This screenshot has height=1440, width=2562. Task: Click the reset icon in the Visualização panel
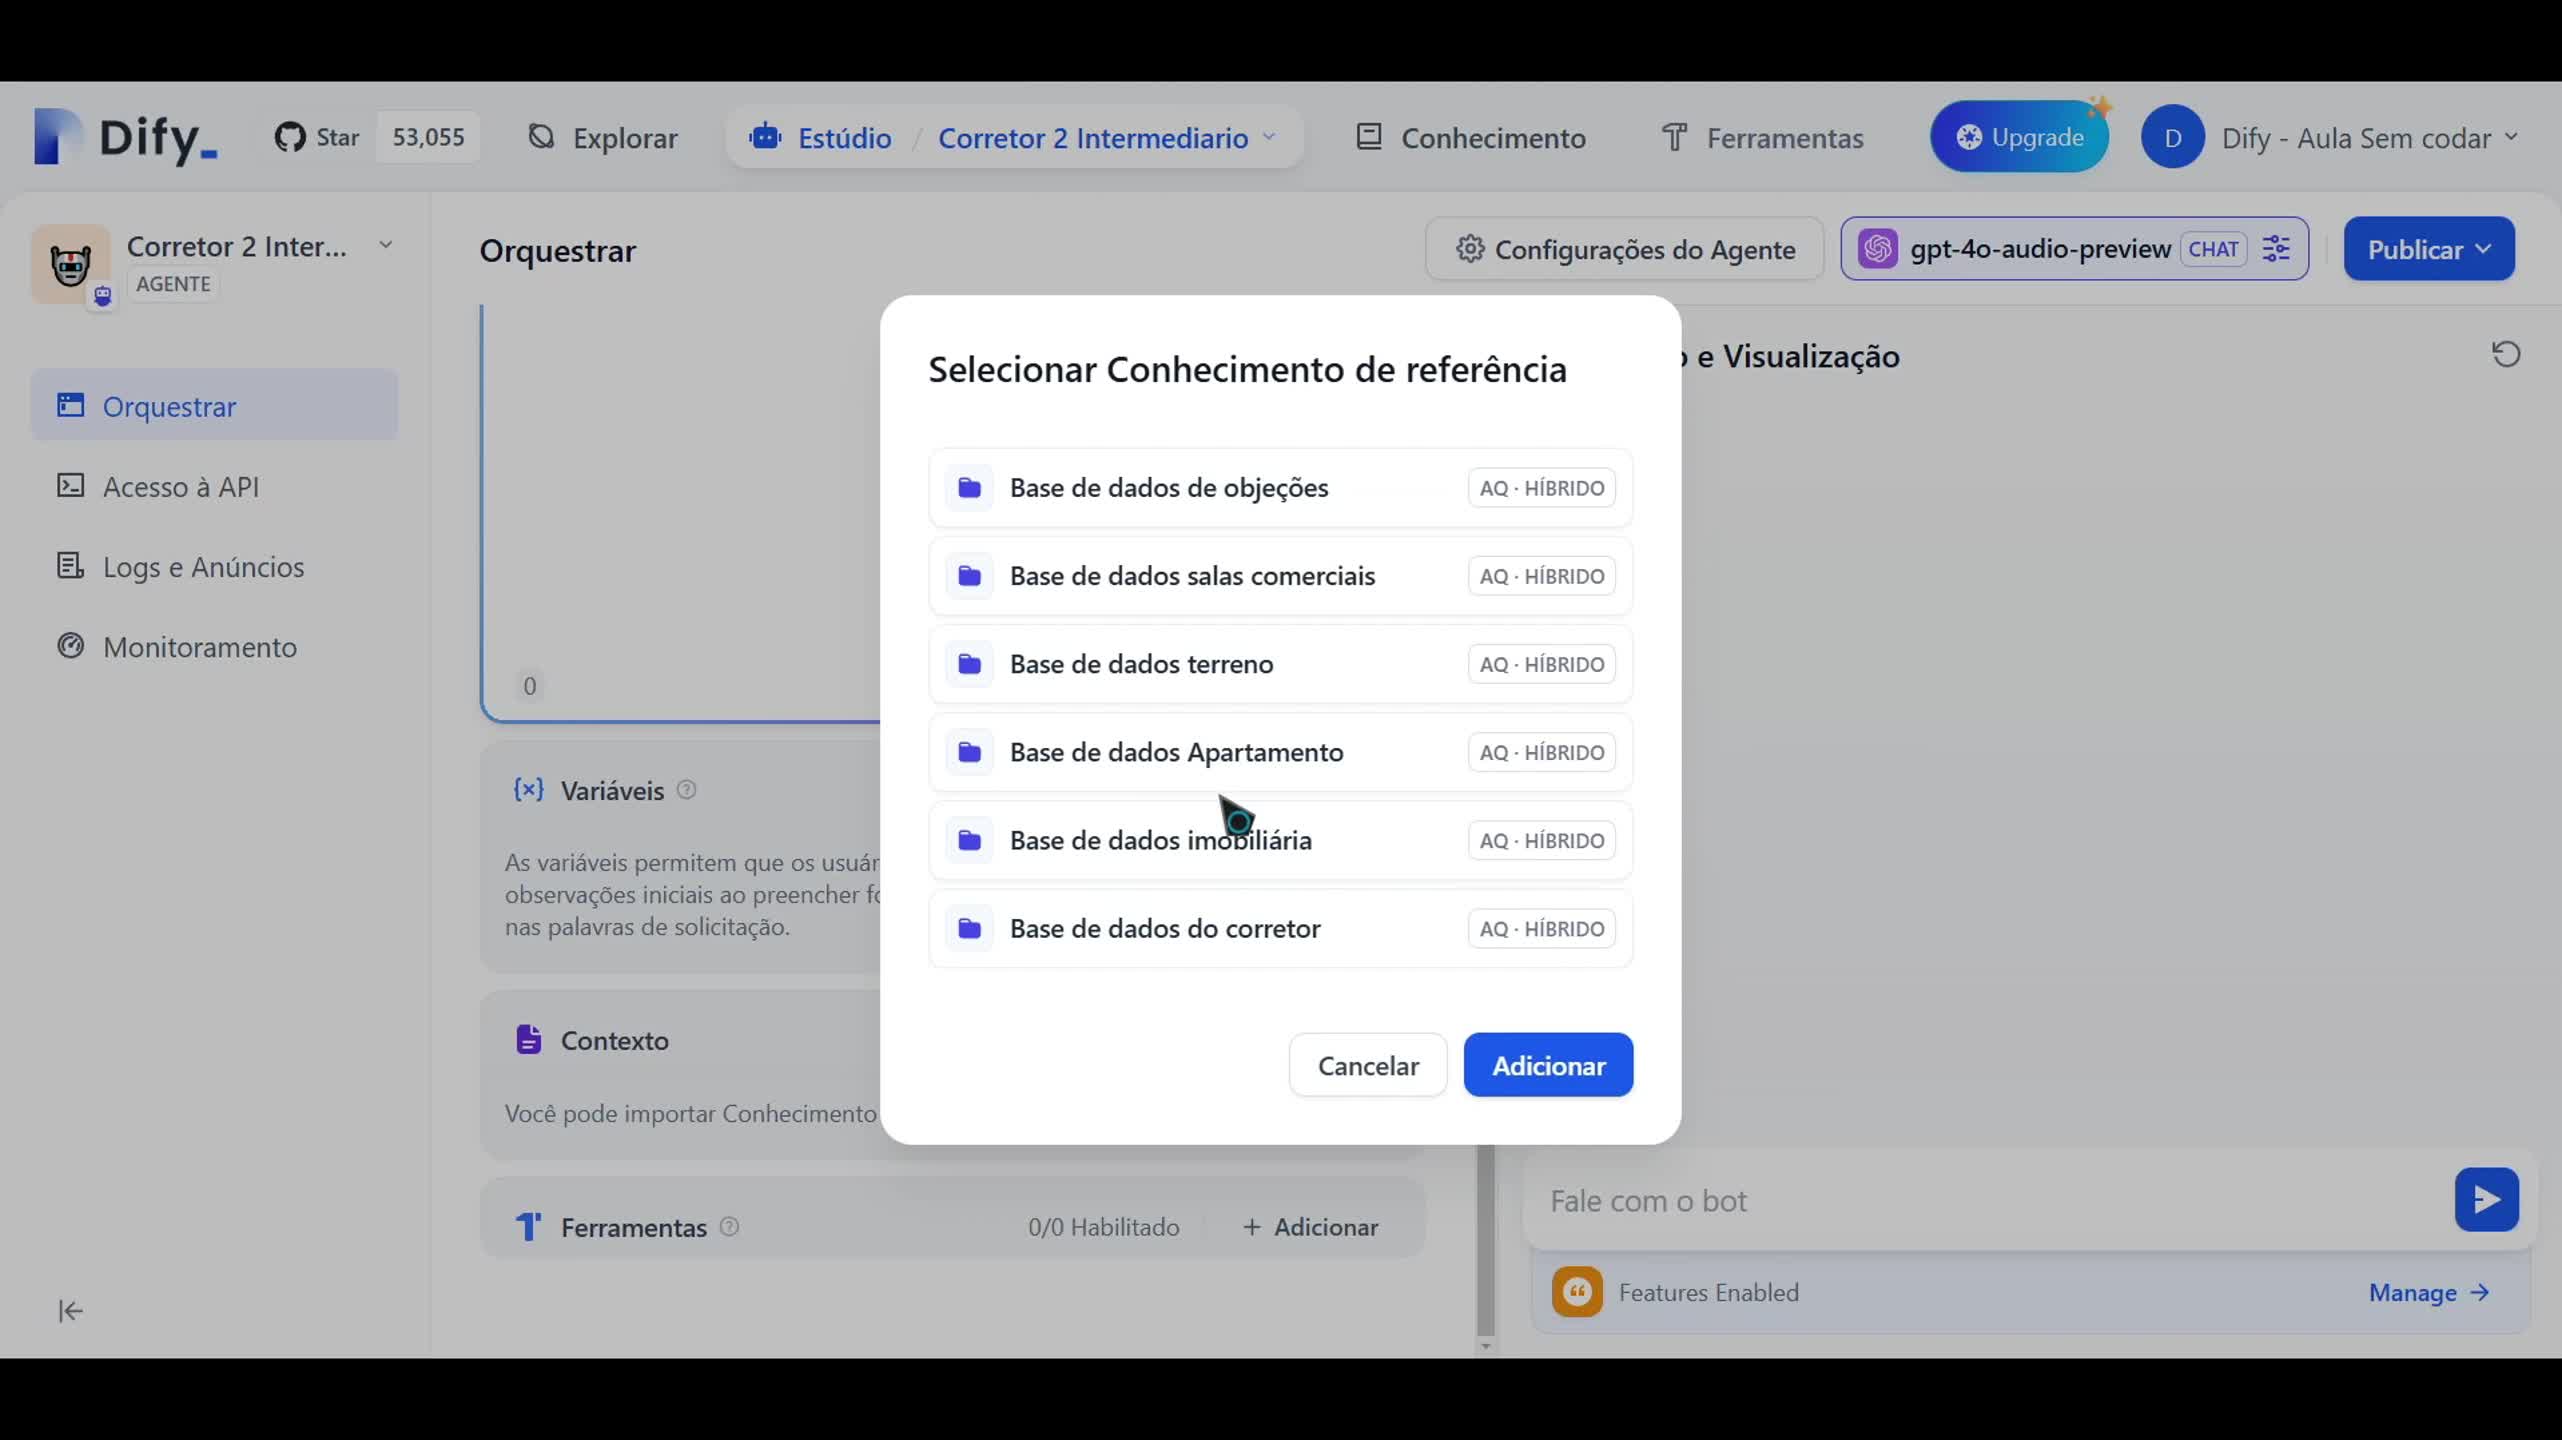pyautogui.click(x=2506, y=354)
